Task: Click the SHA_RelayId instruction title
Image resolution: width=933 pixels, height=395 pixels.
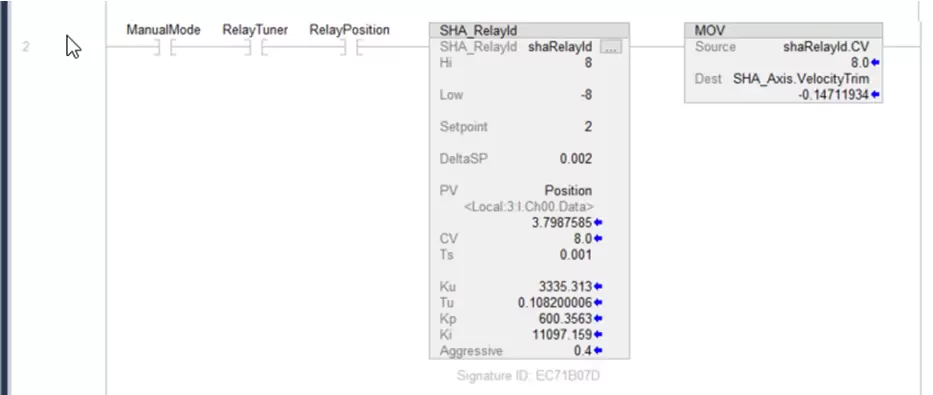Action: click(x=478, y=31)
